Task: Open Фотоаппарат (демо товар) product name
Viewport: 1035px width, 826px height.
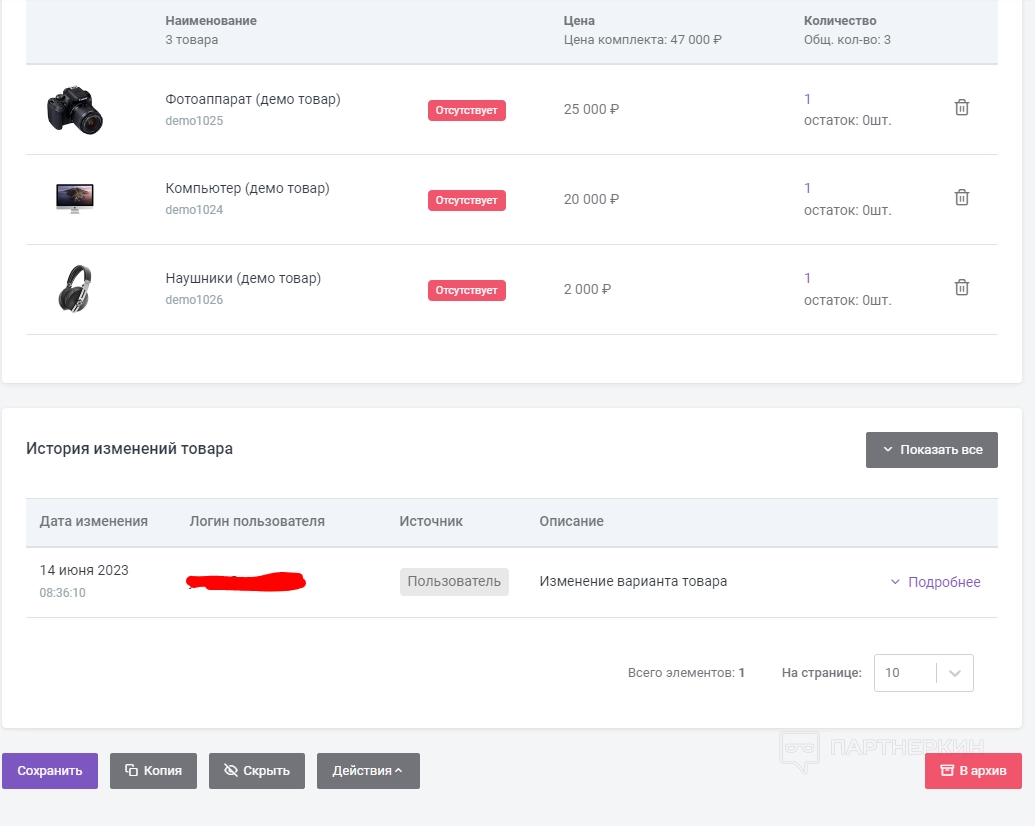Action: pos(253,99)
